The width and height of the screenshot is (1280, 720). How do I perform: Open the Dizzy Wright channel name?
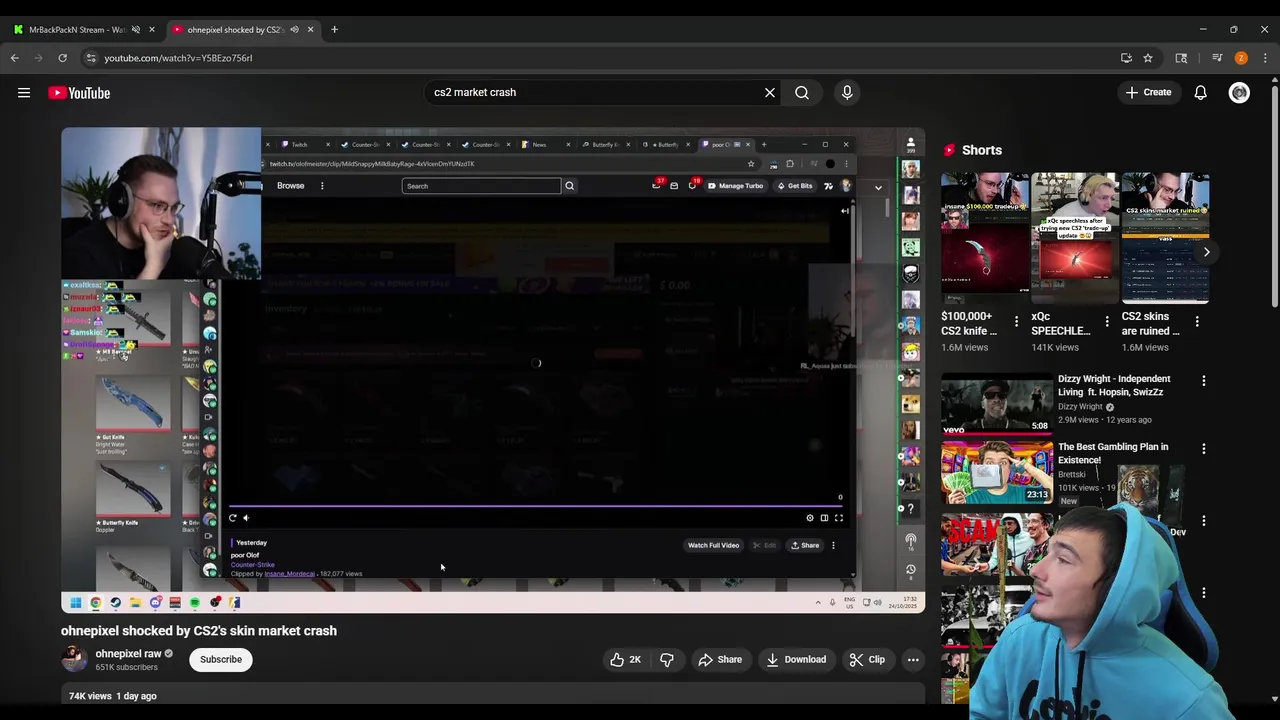point(1081,407)
